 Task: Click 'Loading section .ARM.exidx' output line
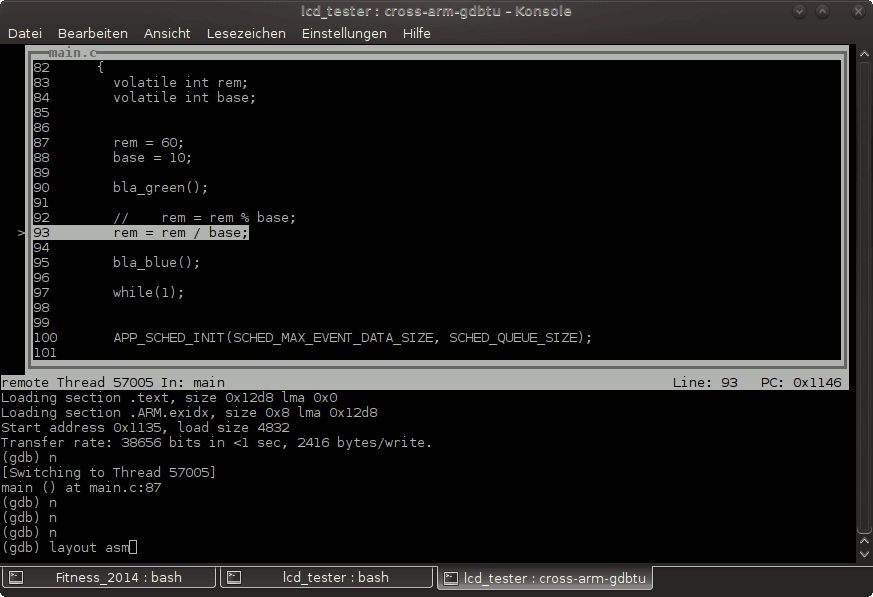(189, 413)
